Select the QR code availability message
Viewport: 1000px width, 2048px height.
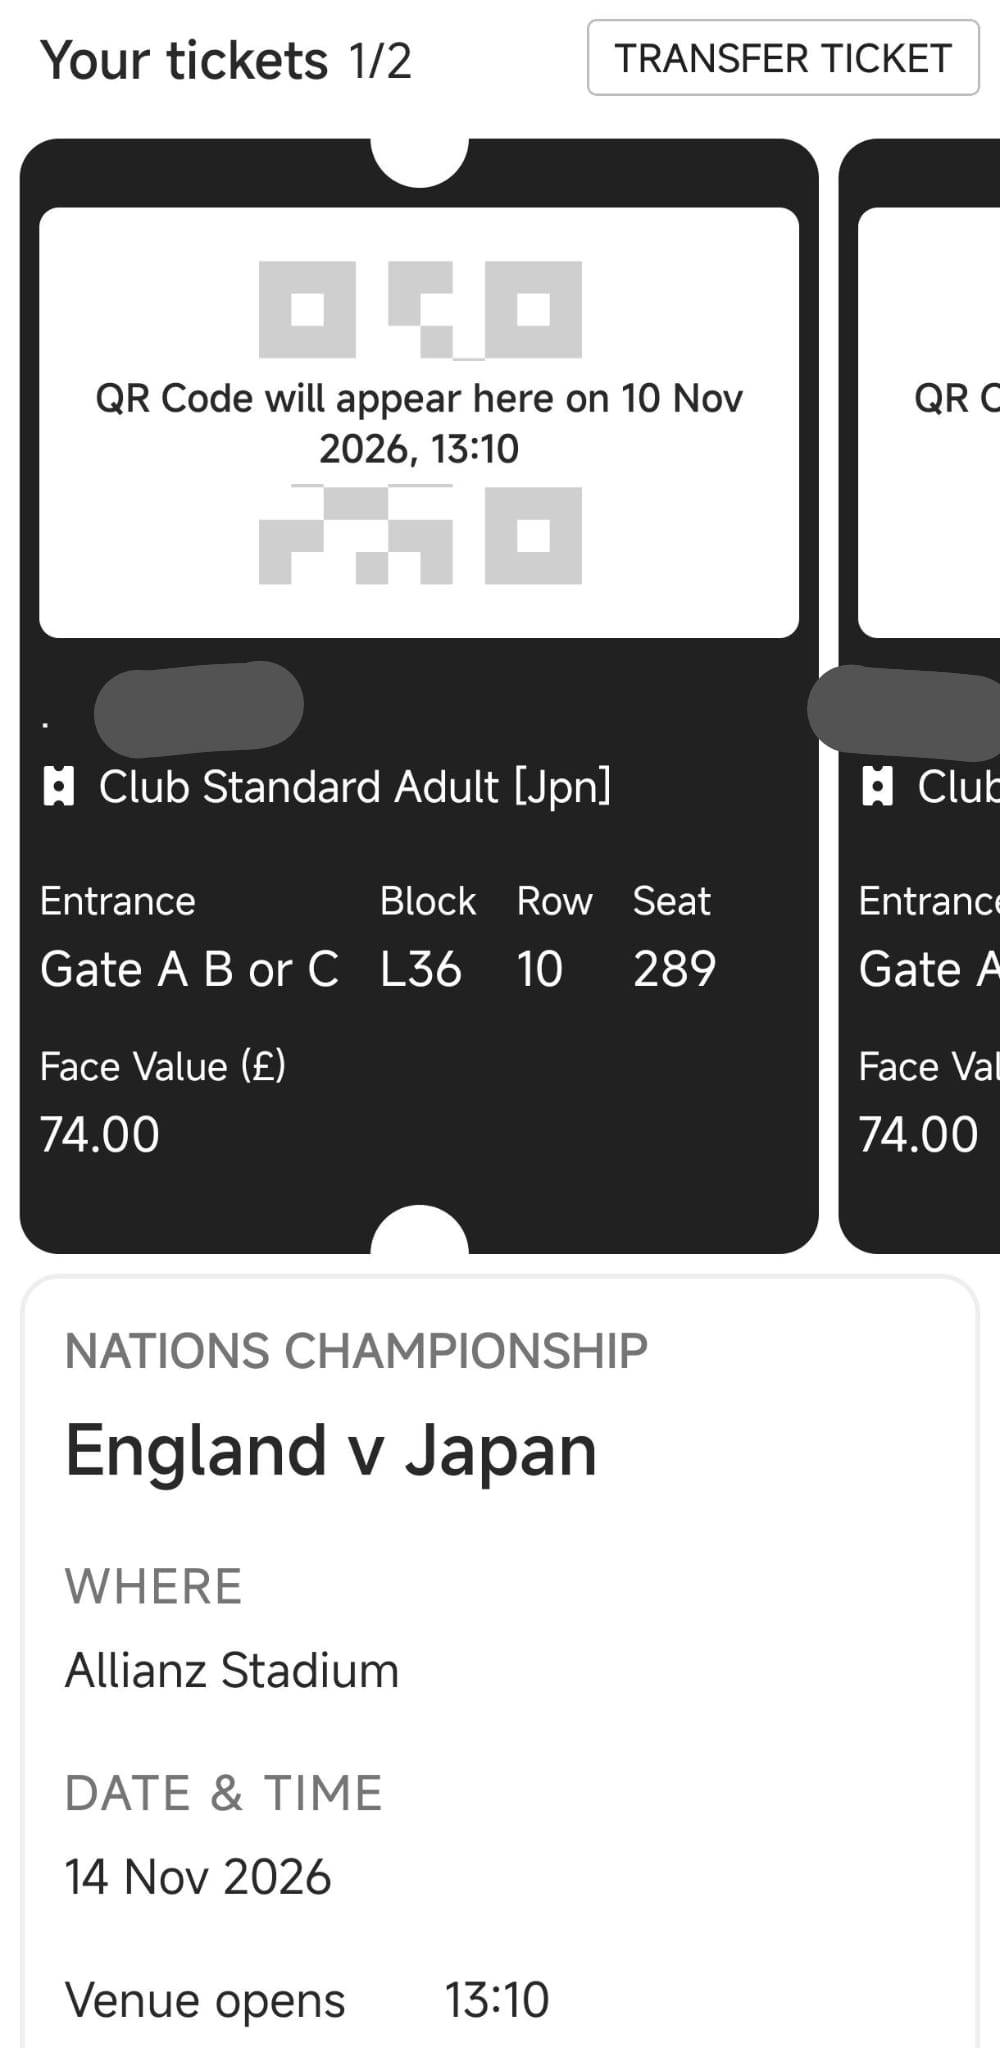click(x=419, y=423)
